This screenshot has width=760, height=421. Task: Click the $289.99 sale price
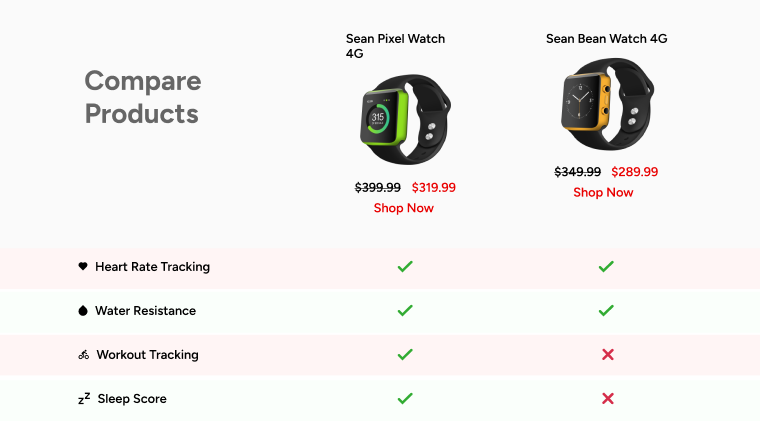point(634,172)
